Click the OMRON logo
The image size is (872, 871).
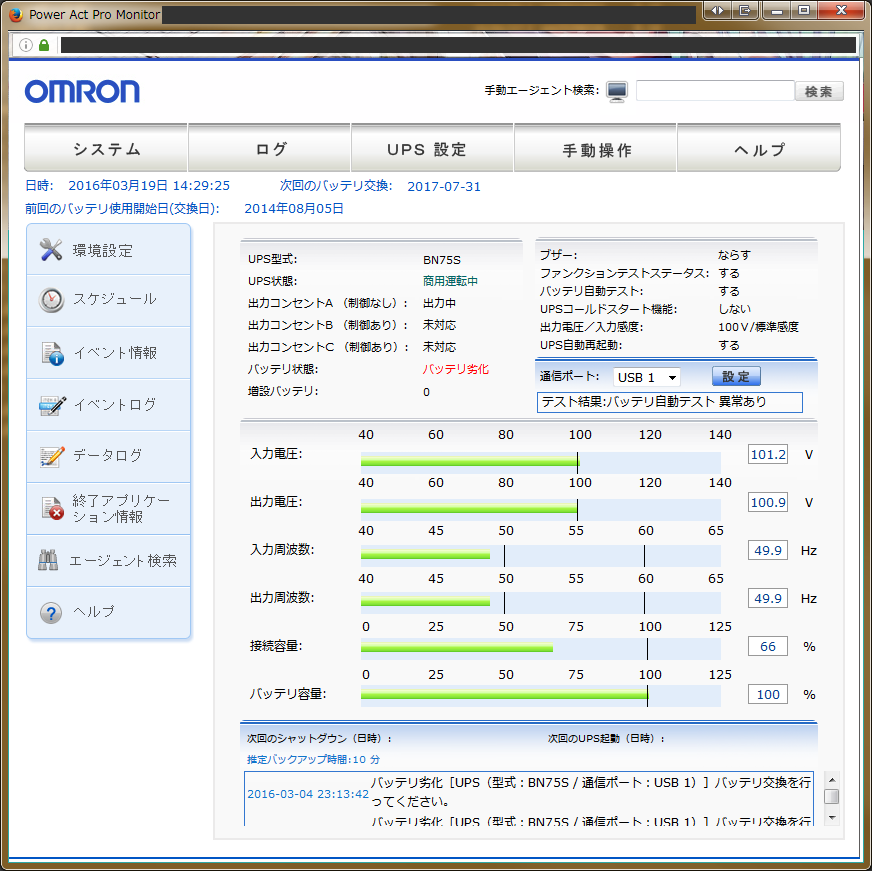click(x=82, y=91)
